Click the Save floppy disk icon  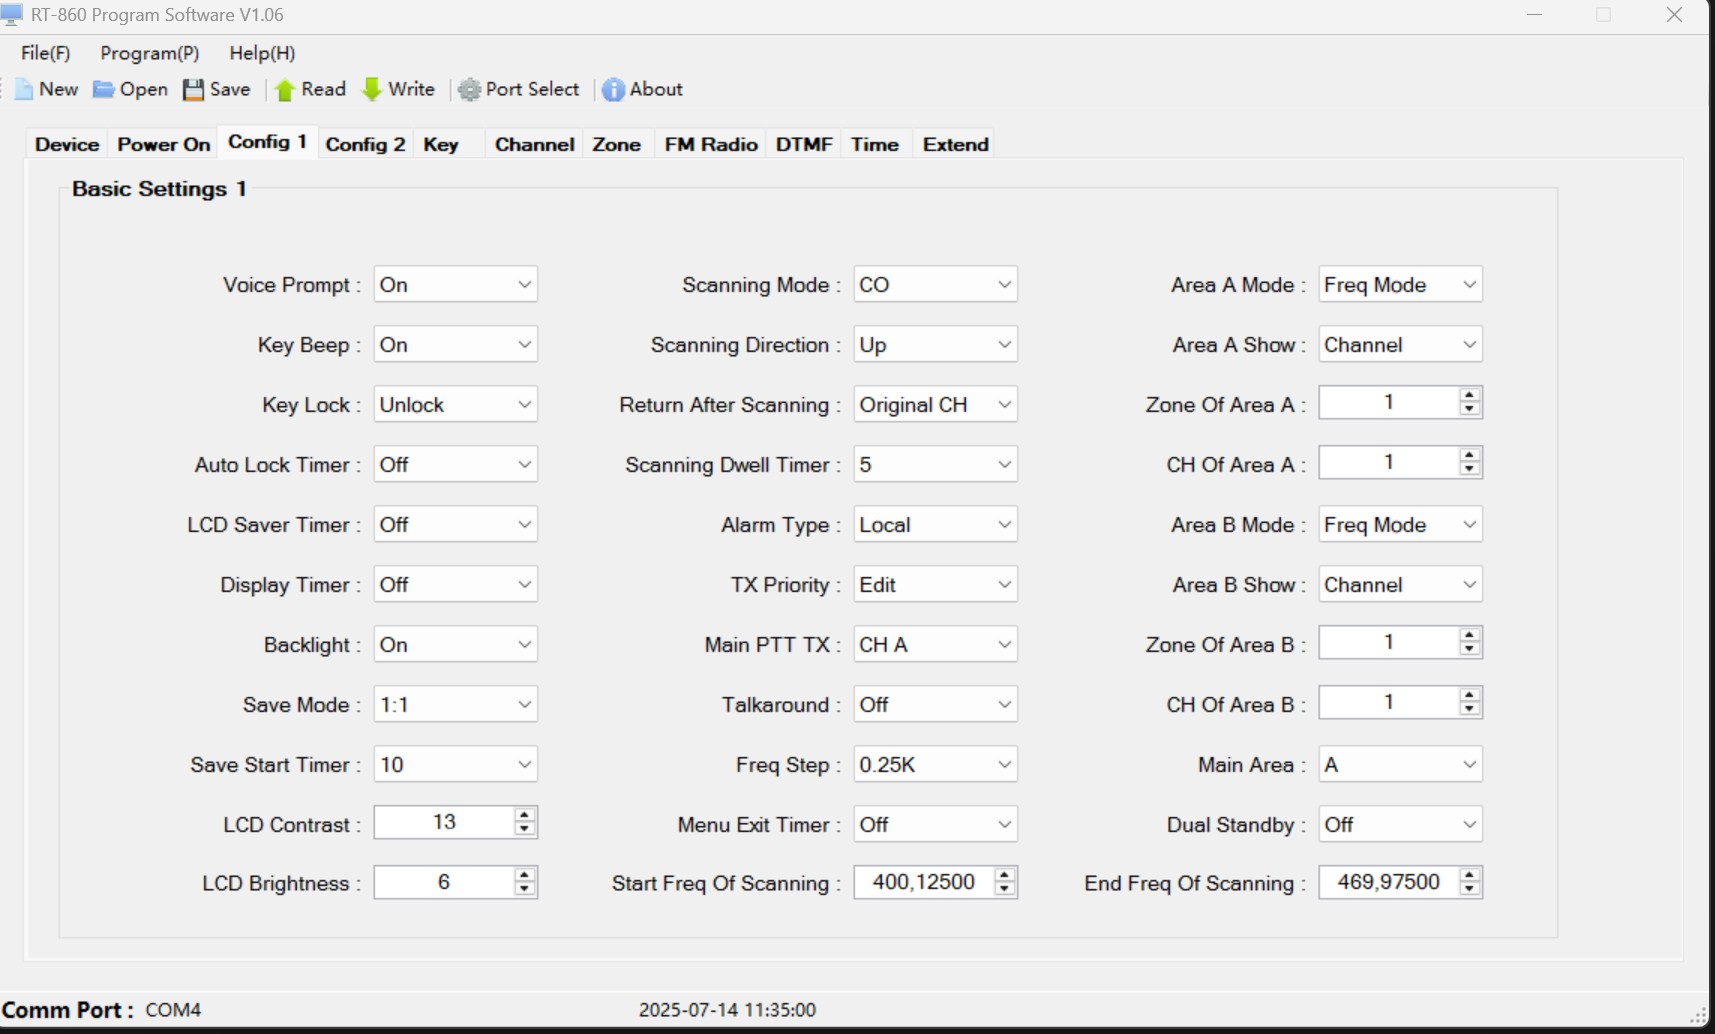point(193,90)
